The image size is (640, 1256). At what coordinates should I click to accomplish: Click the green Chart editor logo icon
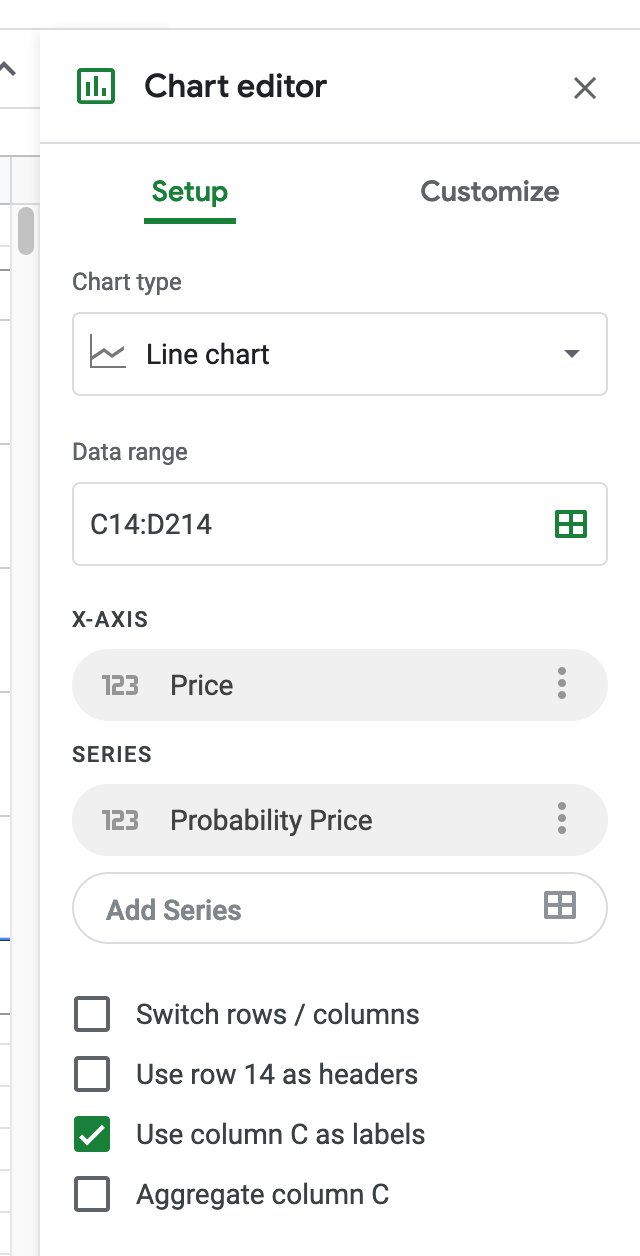[x=96, y=86]
